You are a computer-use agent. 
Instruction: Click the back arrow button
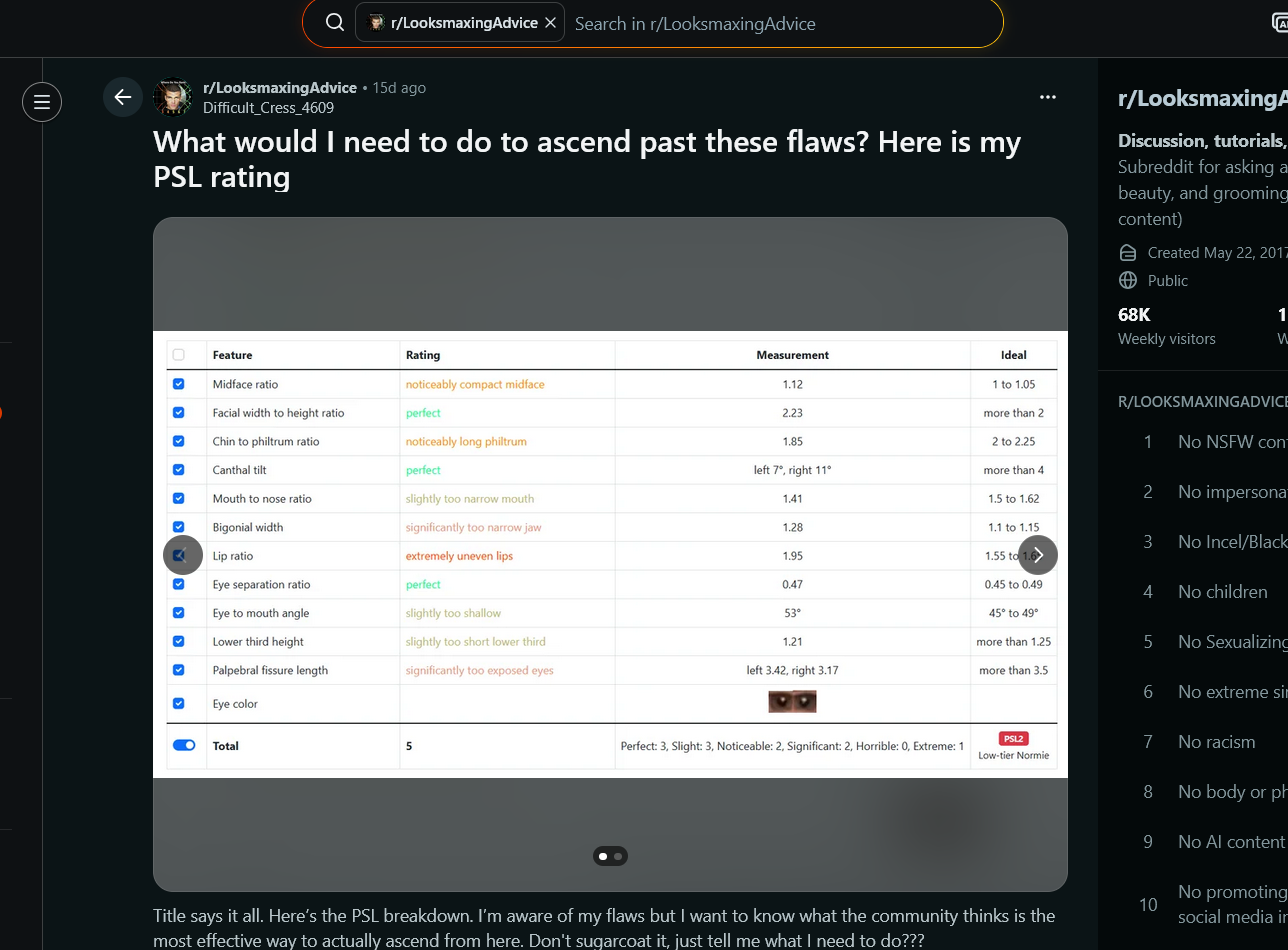(x=122, y=97)
